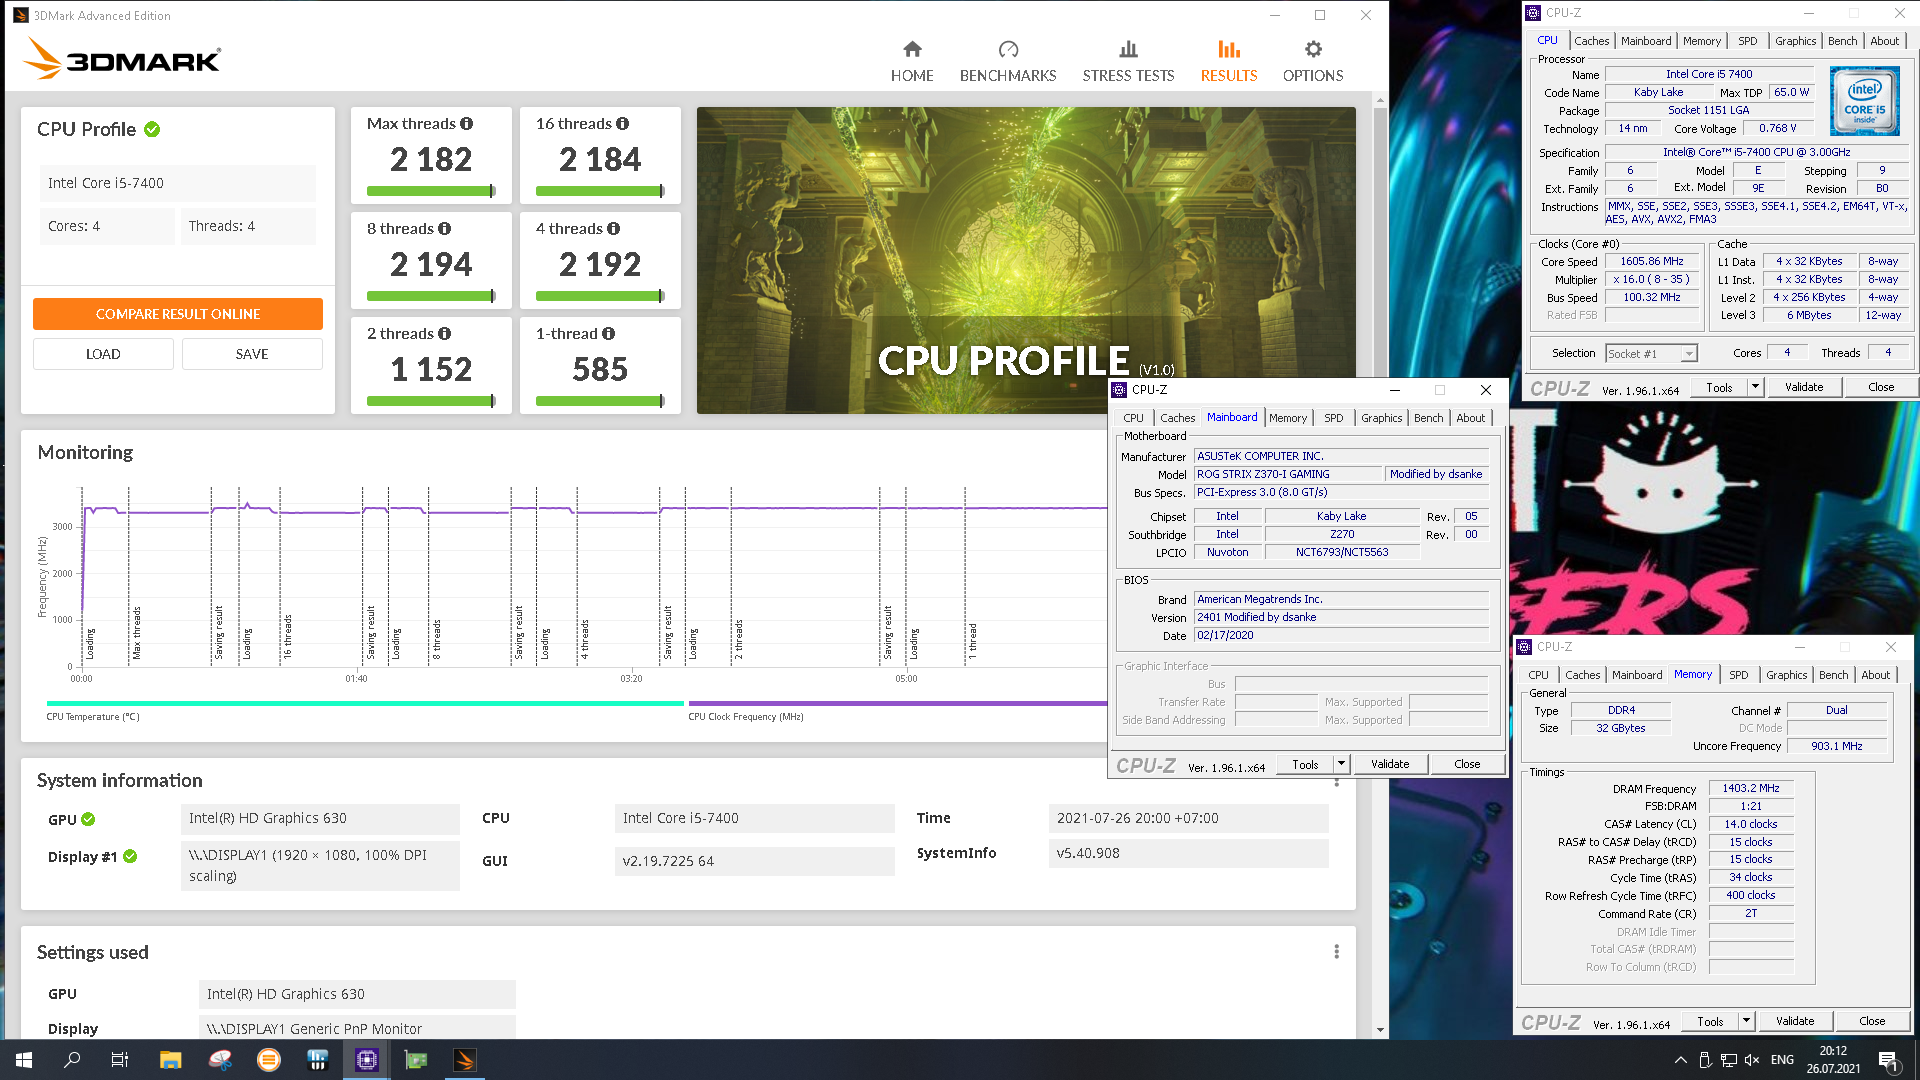Click Tools button in Mainboard CPU-Z window
The width and height of the screenshot is (1920, 1080).
(x=1305, y=764)
